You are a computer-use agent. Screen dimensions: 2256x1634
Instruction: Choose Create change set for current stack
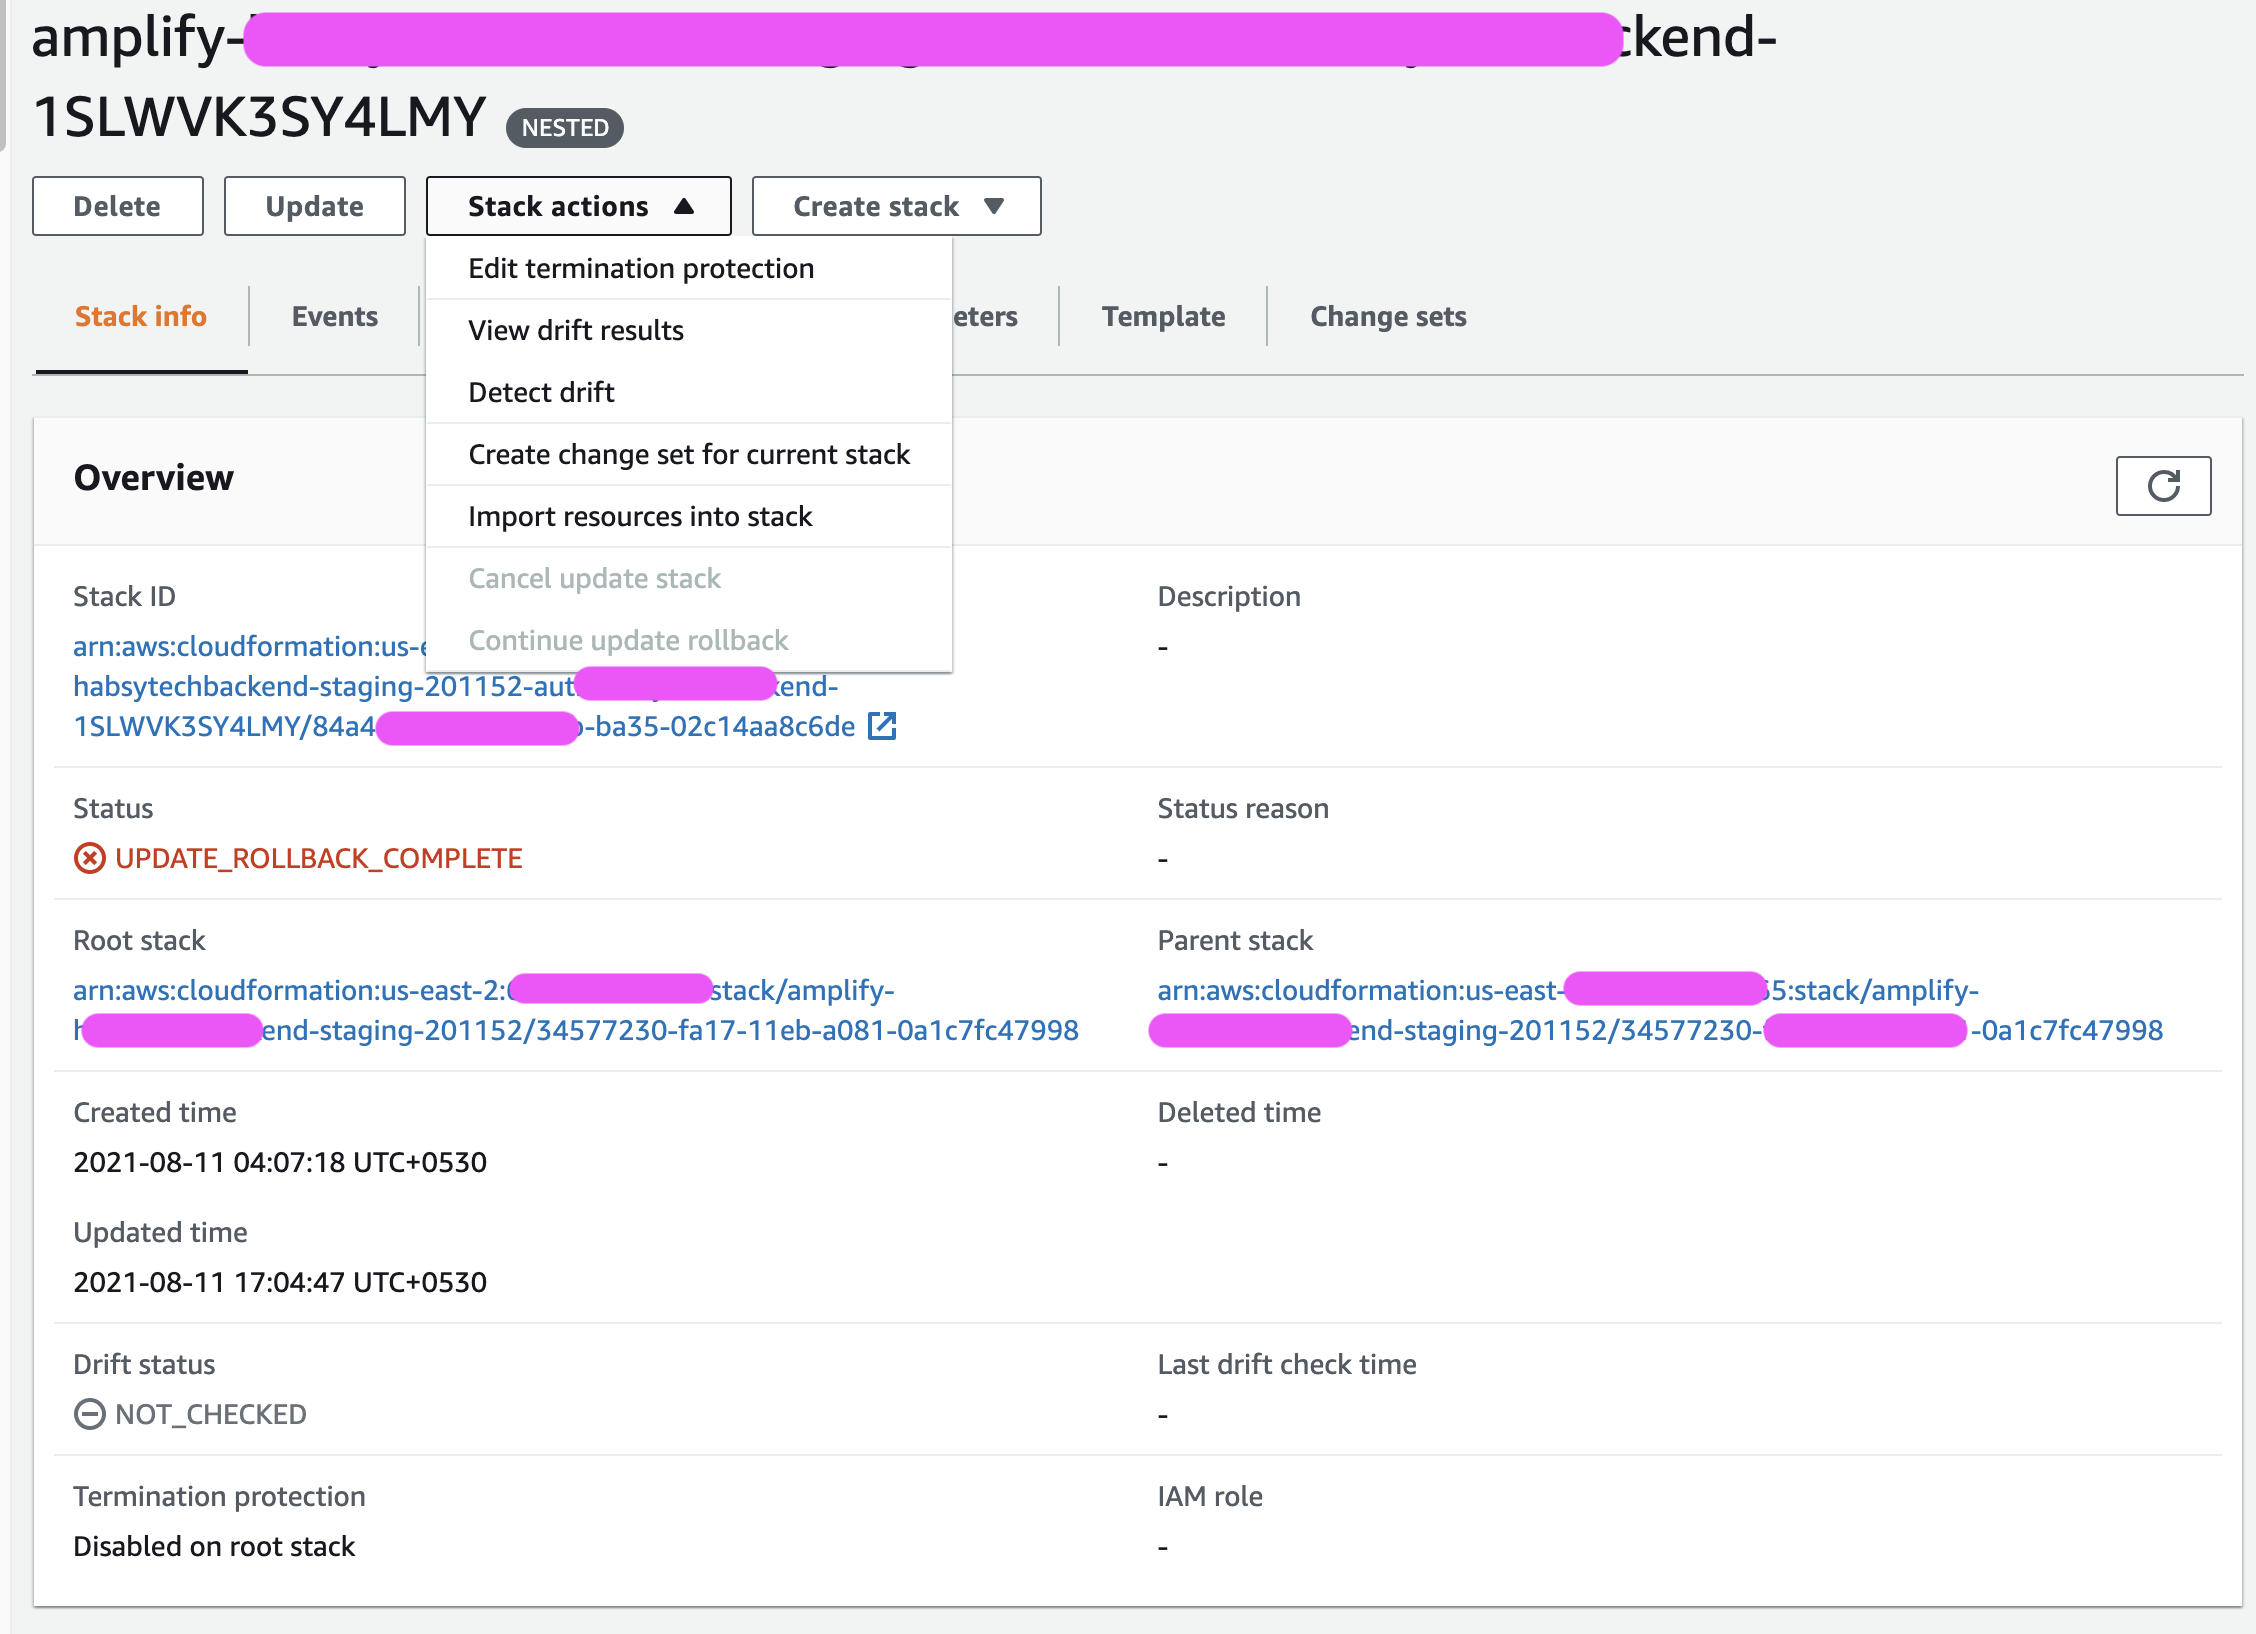point(689,454)
